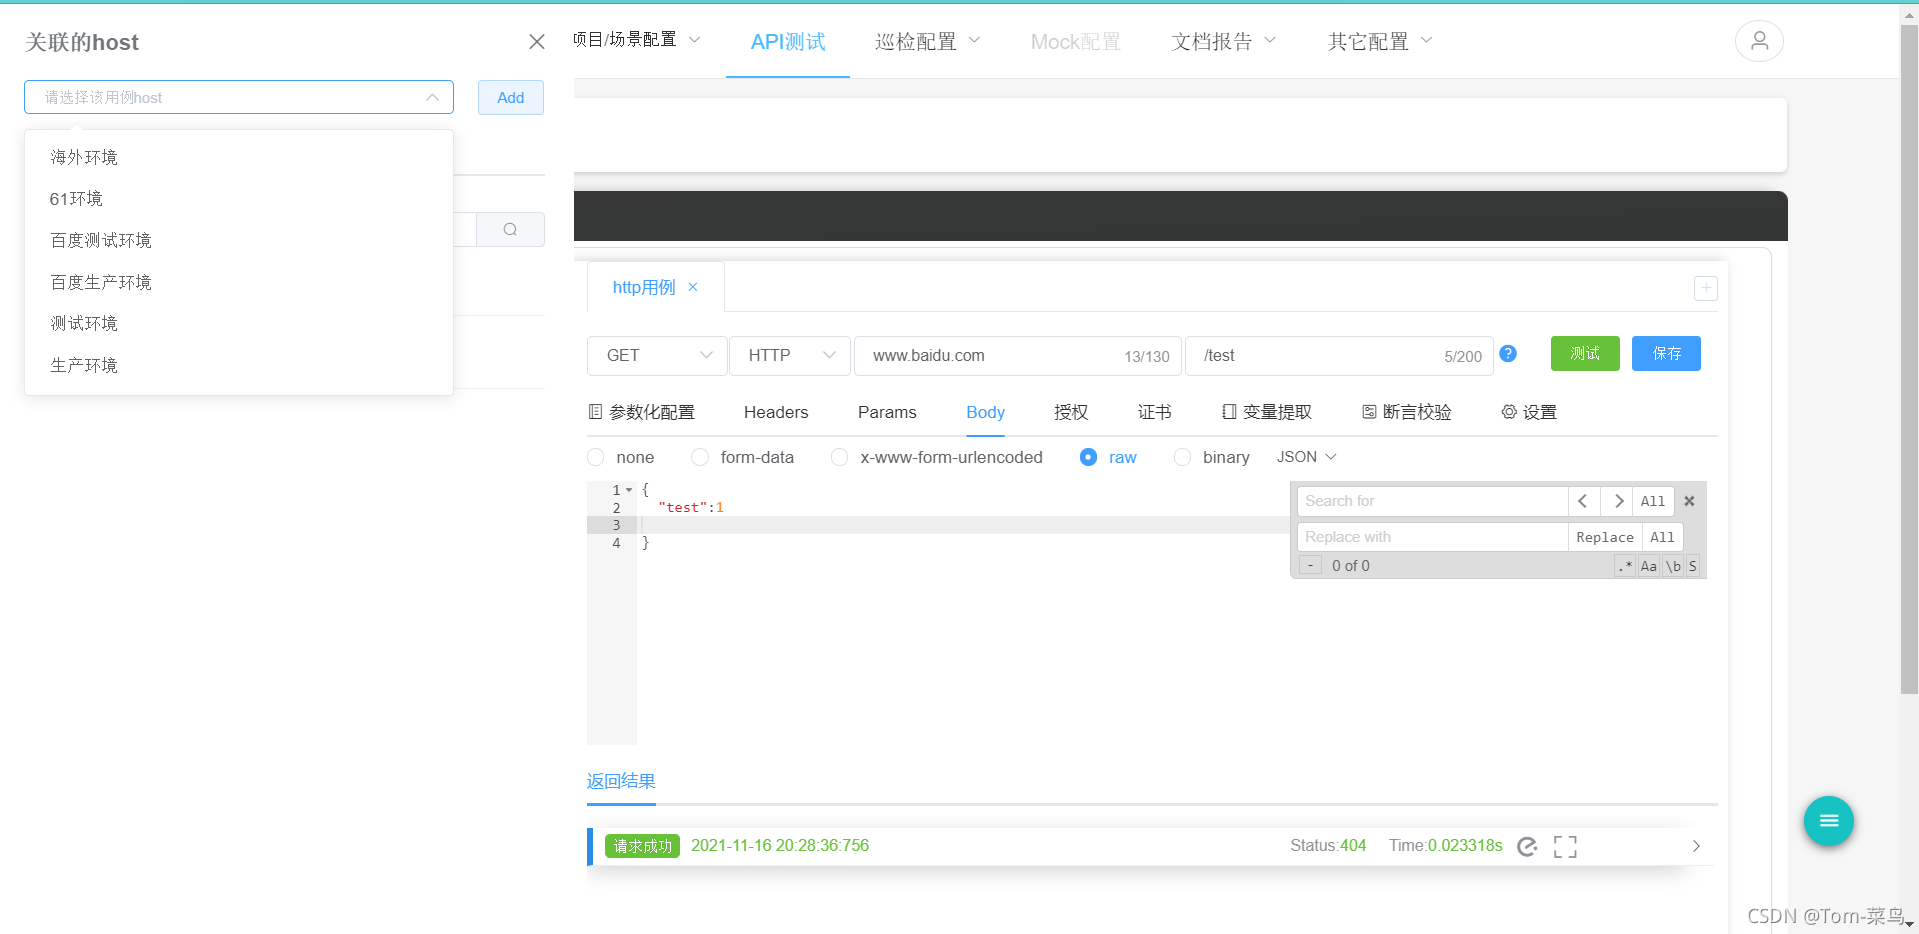1919x934 pixels.
Task: Open the host selection dropdown
Action: point(239,97)
